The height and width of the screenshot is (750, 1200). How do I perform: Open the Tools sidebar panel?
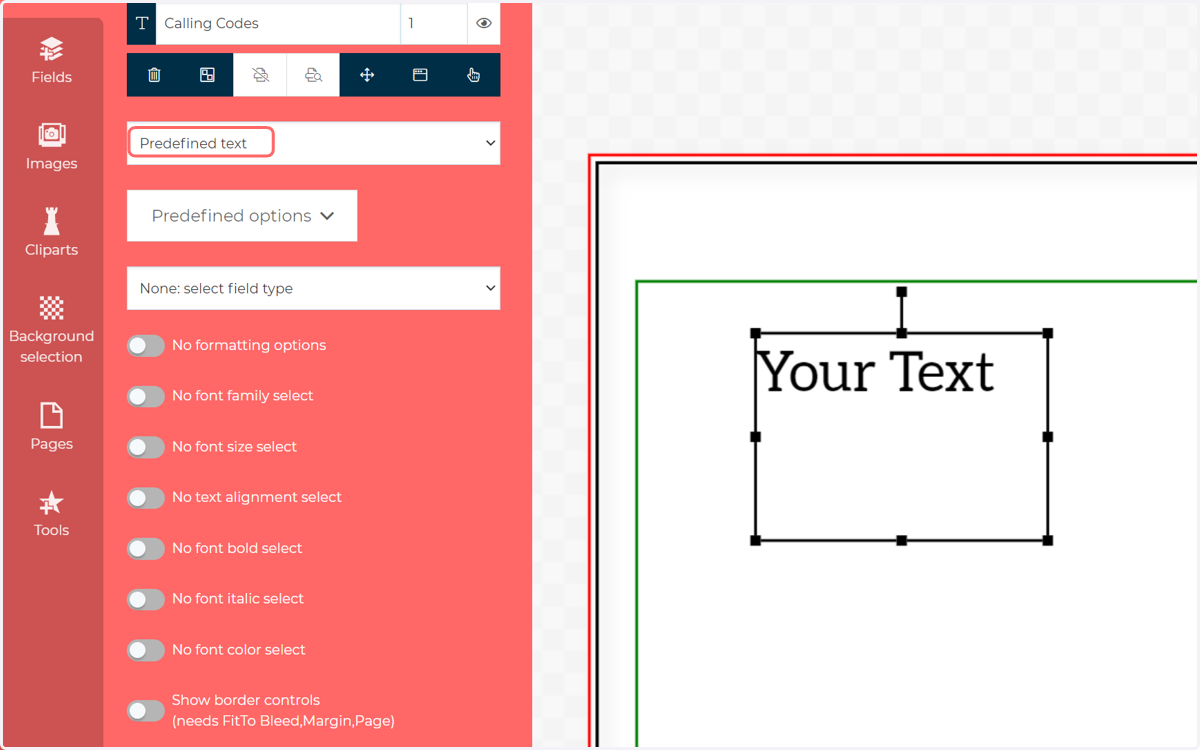pyautogui.click(x=51, y=514)
